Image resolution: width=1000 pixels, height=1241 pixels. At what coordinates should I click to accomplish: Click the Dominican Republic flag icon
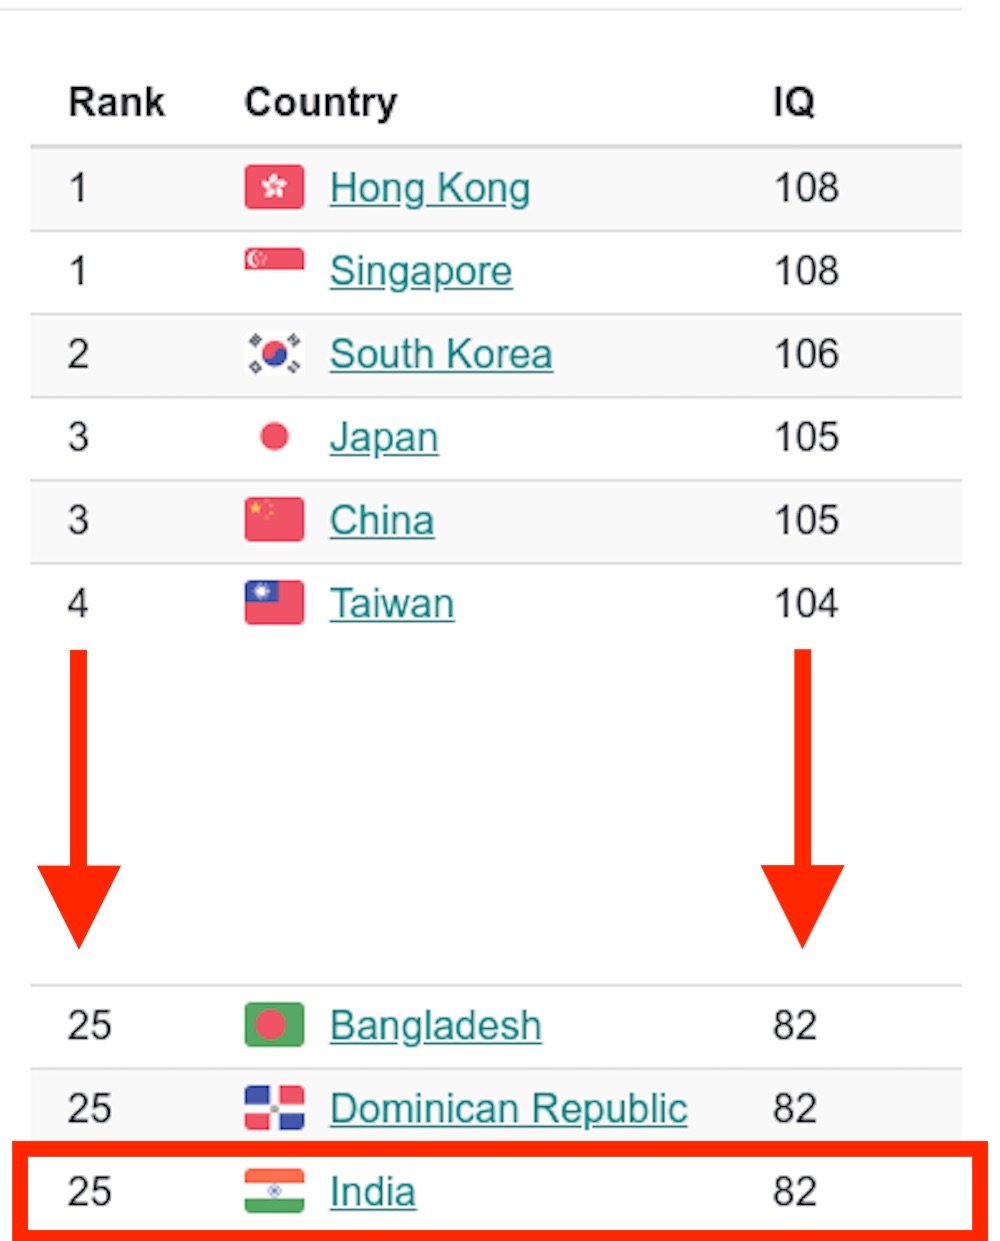pyautogui.click(x=274, y=1108)
